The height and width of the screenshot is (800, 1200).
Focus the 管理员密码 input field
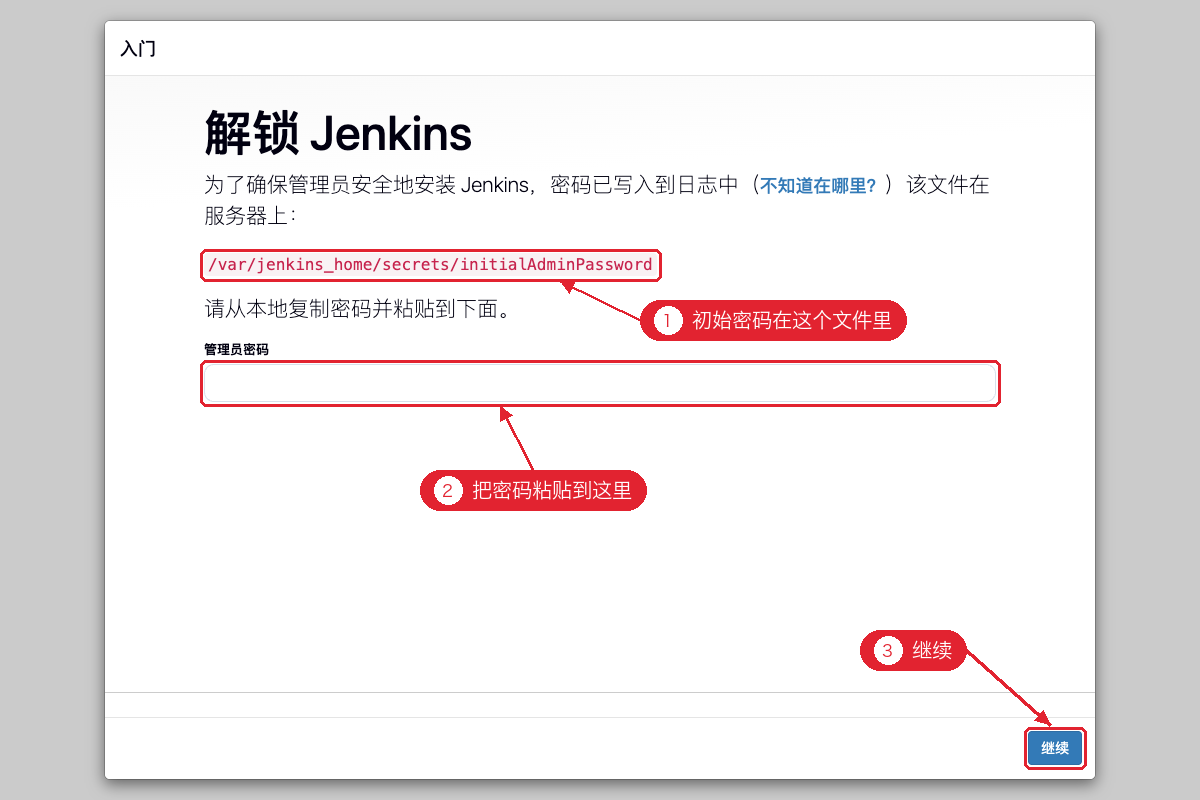click(x=600, y=384)
